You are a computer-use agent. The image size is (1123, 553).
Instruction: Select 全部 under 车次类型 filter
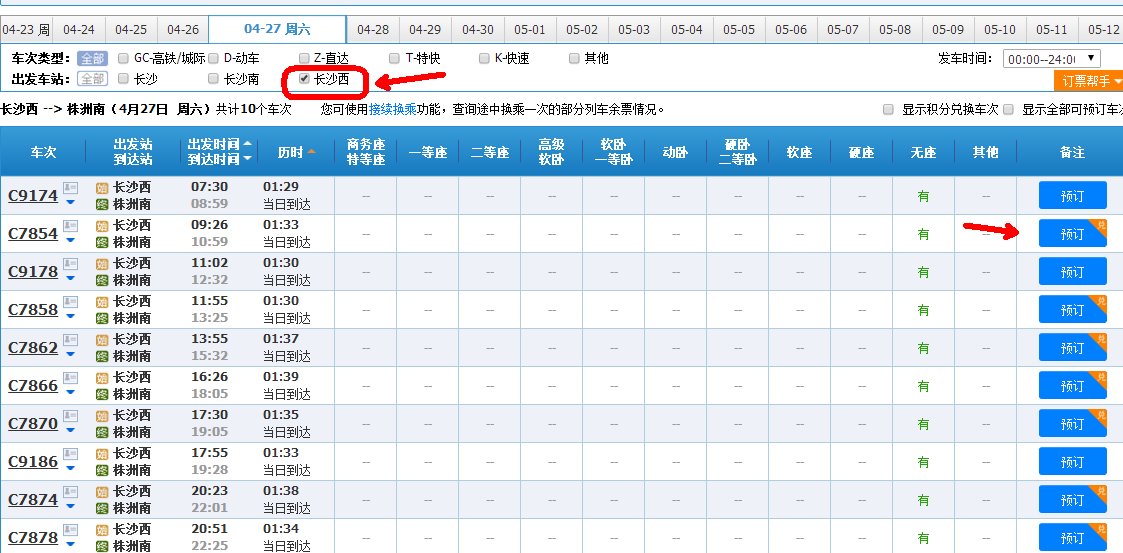click(x=92, y=58)
